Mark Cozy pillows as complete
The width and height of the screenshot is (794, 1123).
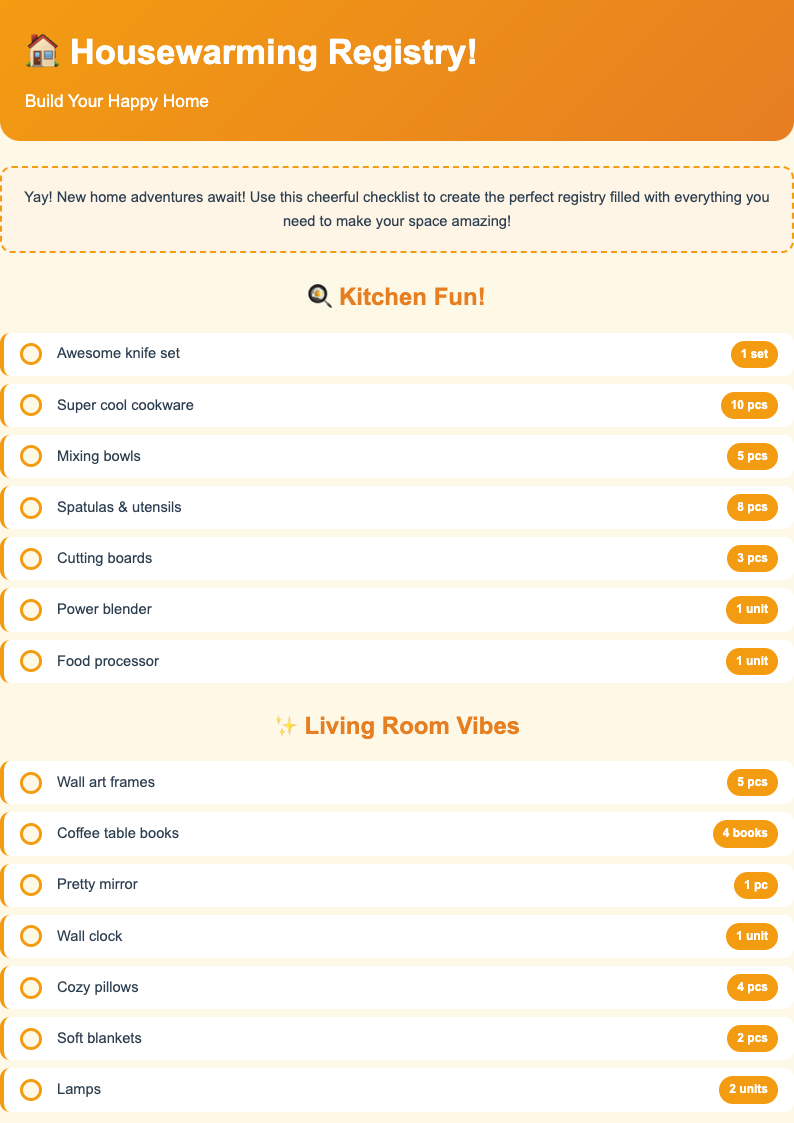coord(31,987)
